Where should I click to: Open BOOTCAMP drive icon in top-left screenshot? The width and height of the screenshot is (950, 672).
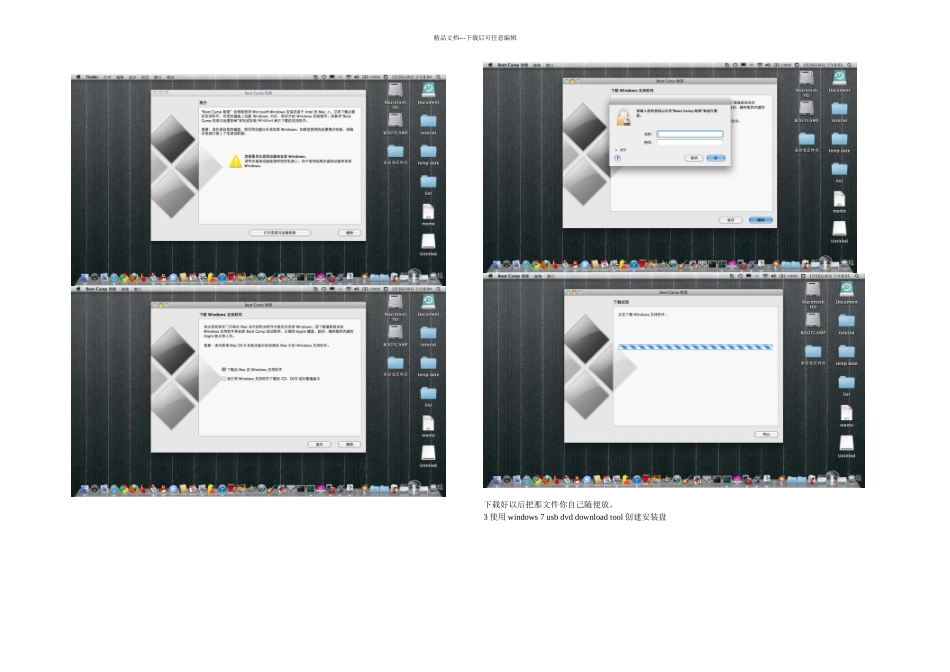(395, 121)
